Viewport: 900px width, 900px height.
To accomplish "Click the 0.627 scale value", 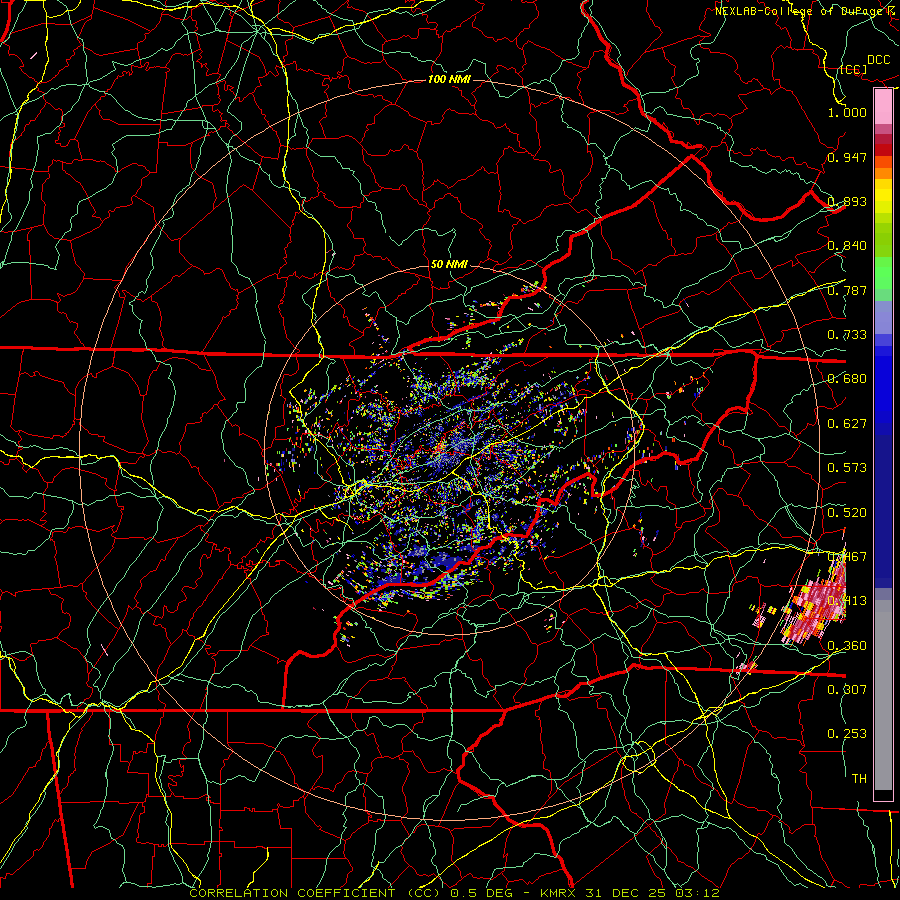I will (x=847, y=424).
